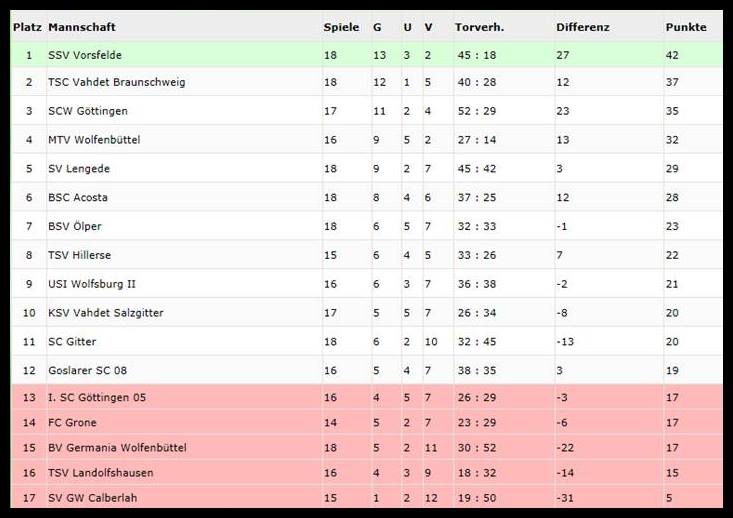The height and width of the screenshot is (518, 733).
Task: Select I. SC Göttingen 05 team
Action: pyautogui.click(x=97, y=398)
